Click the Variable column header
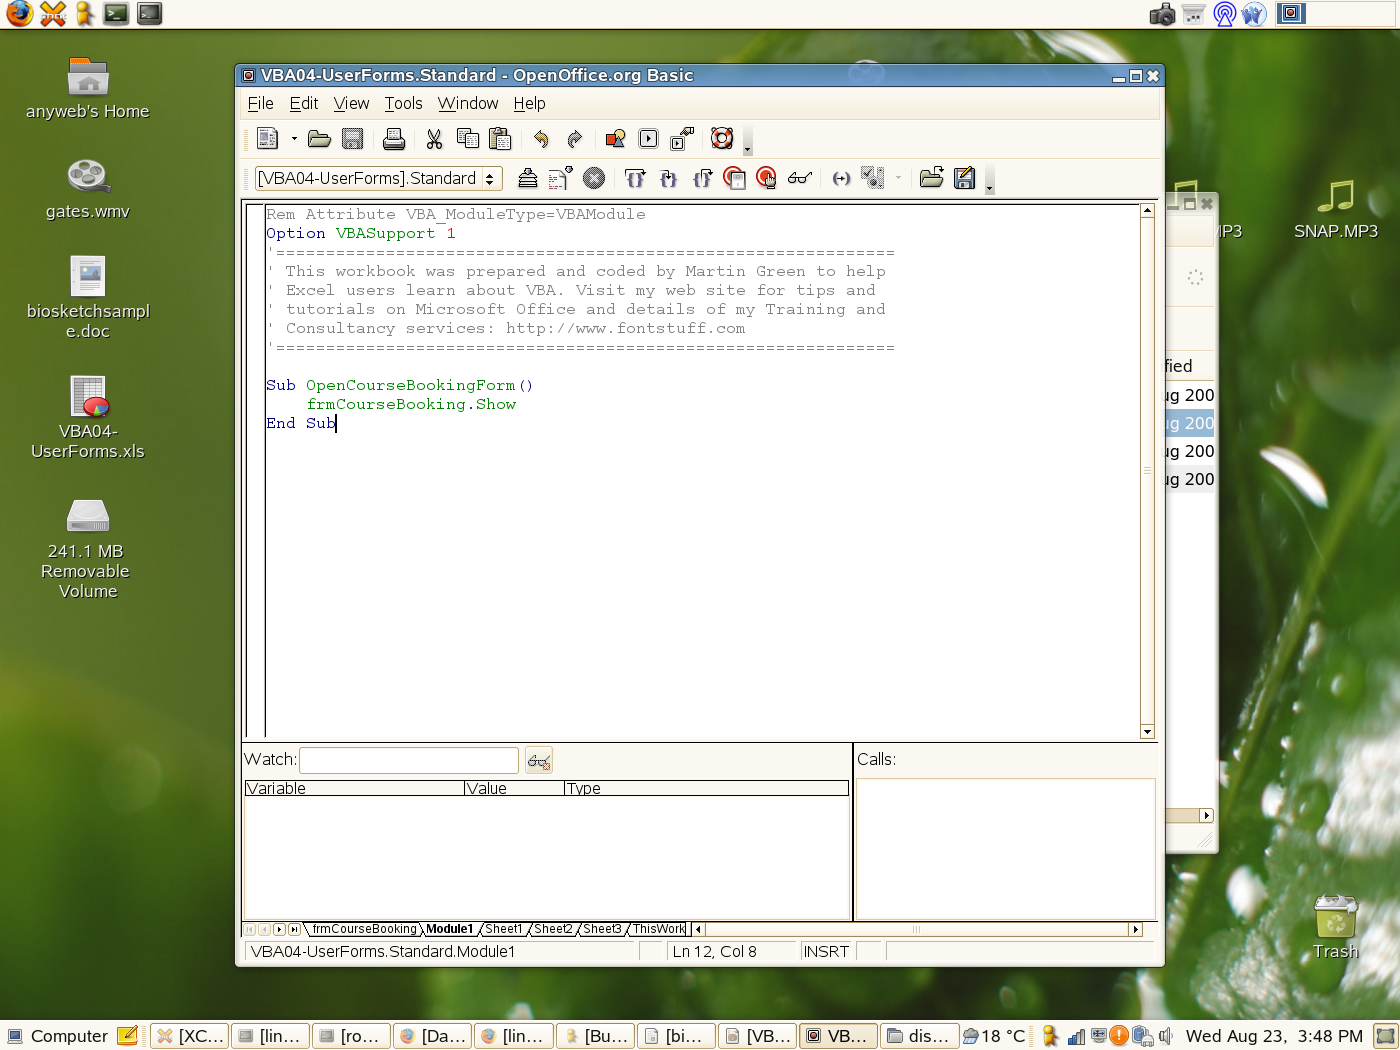This screenshot has height=1050, width=1400. point(354,788)
